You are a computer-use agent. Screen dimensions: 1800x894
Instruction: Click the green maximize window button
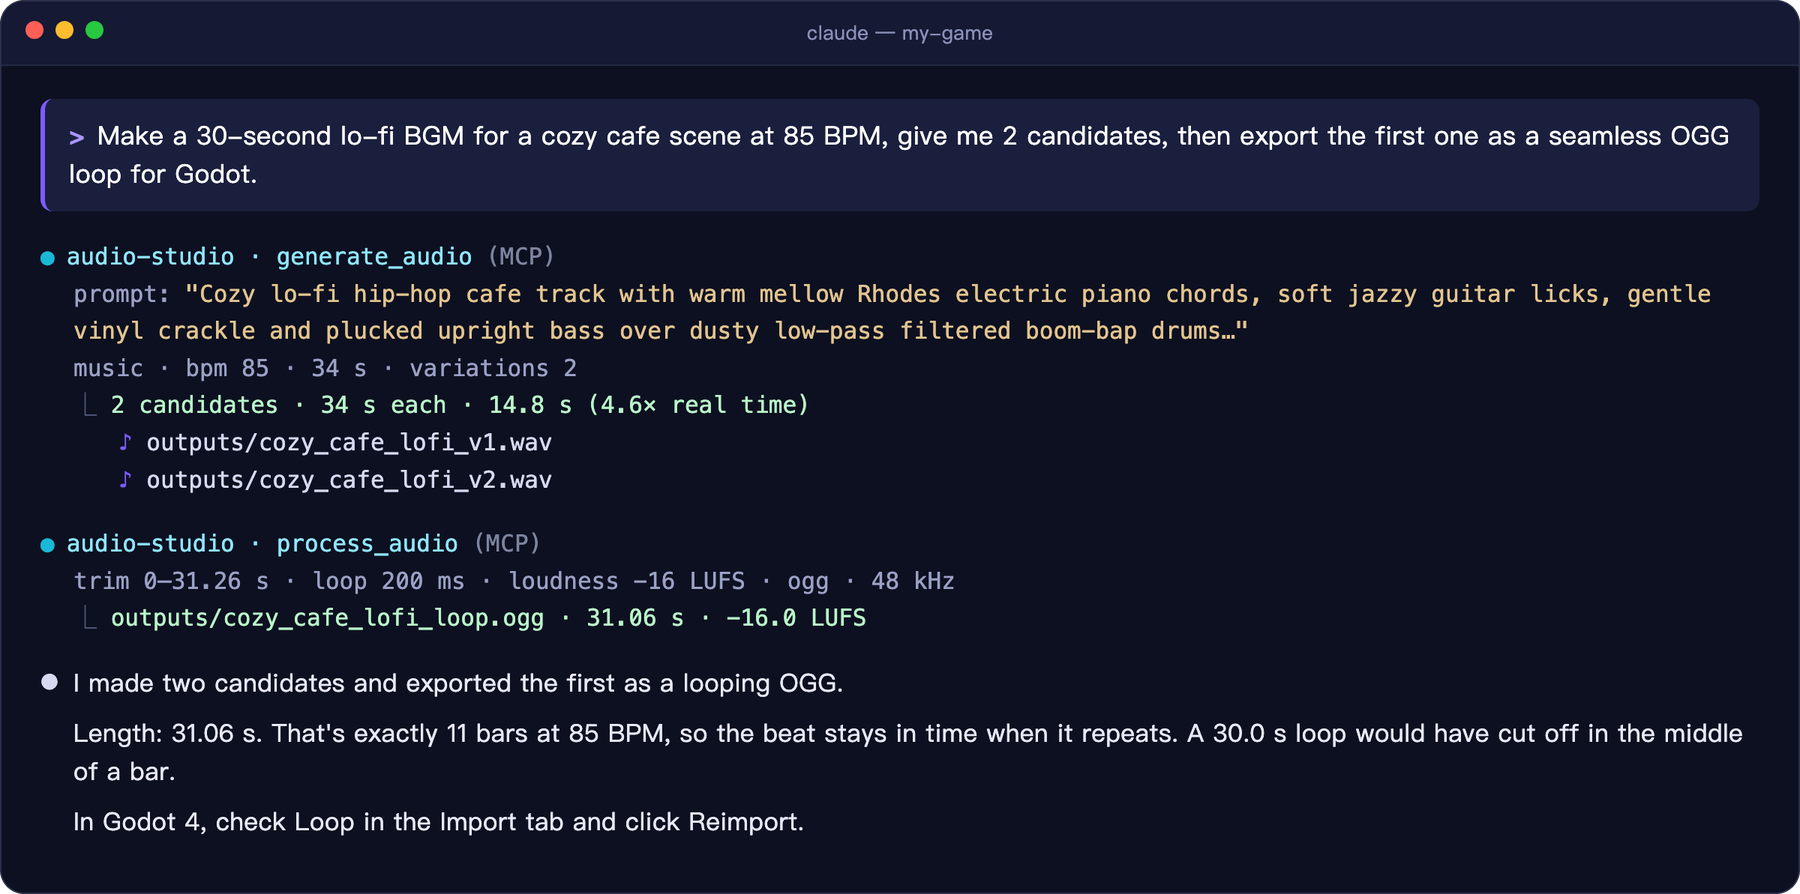pos(94,30)
